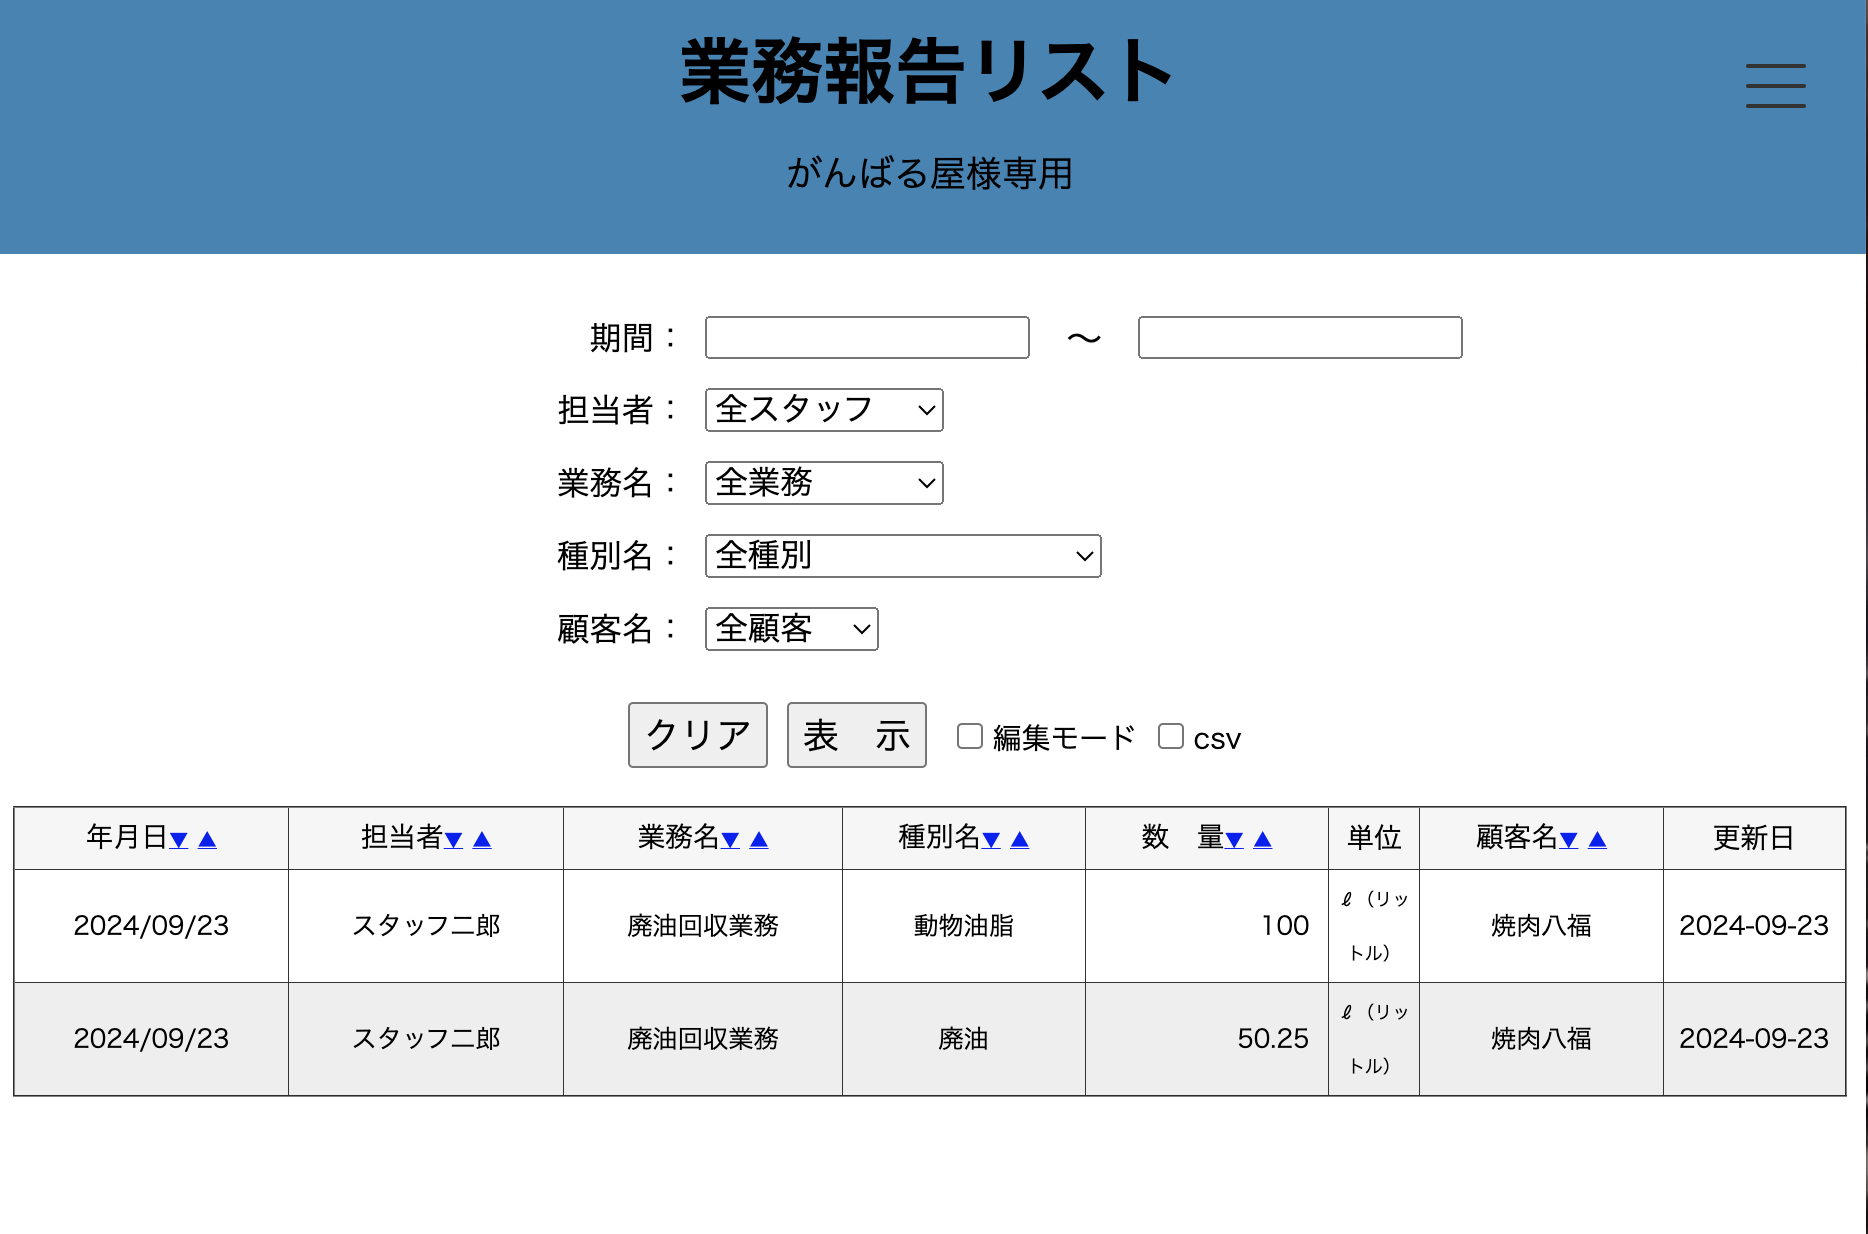Enable the 編集モード checkbox
The image size is (1868, 1234).
(x=970, y=736)
